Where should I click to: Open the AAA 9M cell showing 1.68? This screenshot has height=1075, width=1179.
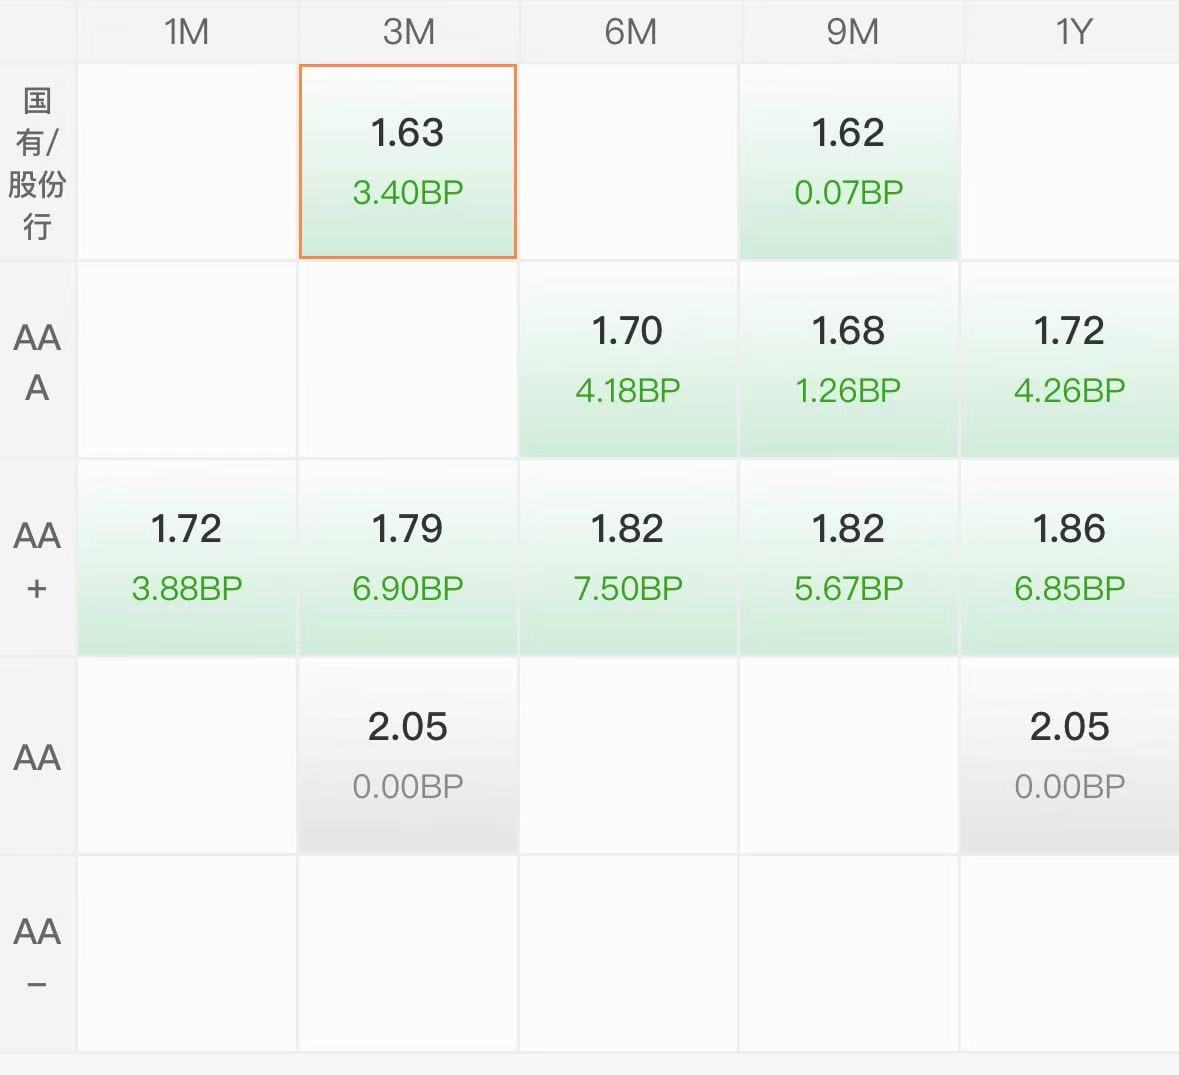coord(849,359)
